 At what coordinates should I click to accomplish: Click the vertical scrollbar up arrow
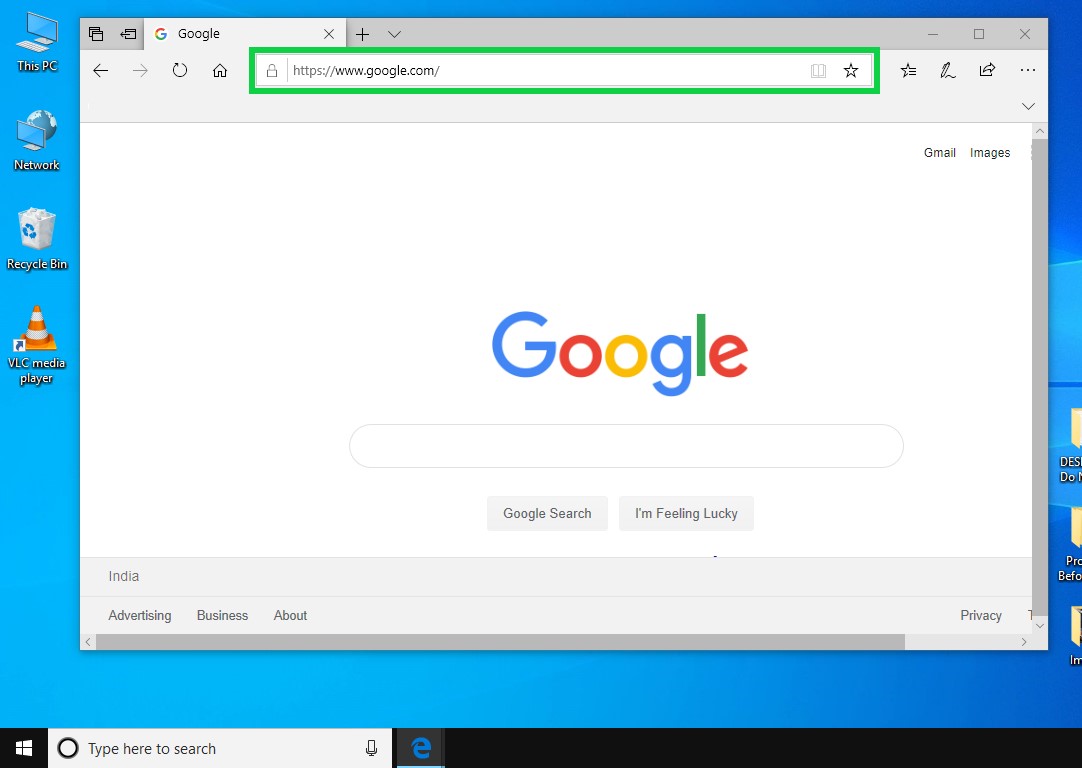tap(1040, 131)
